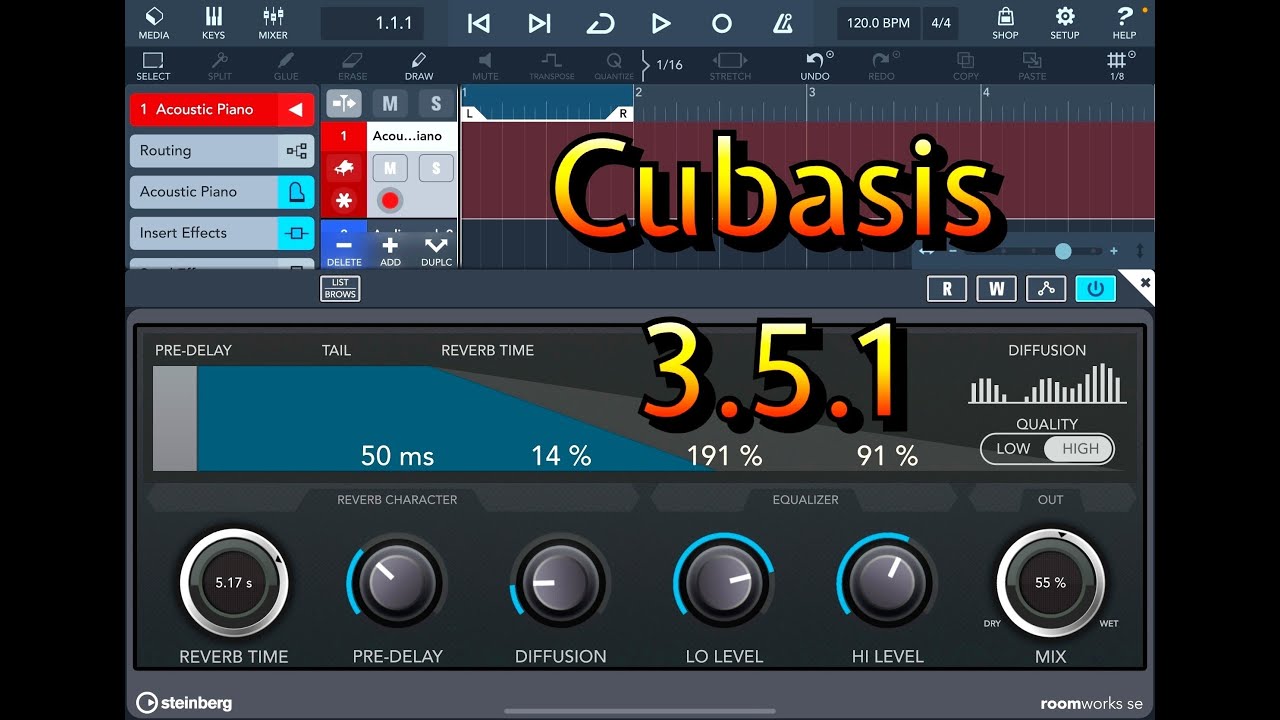This screenshot has height=720, width=1280.
Task: Toggle the global solo S button
Action: click(436, 103)
